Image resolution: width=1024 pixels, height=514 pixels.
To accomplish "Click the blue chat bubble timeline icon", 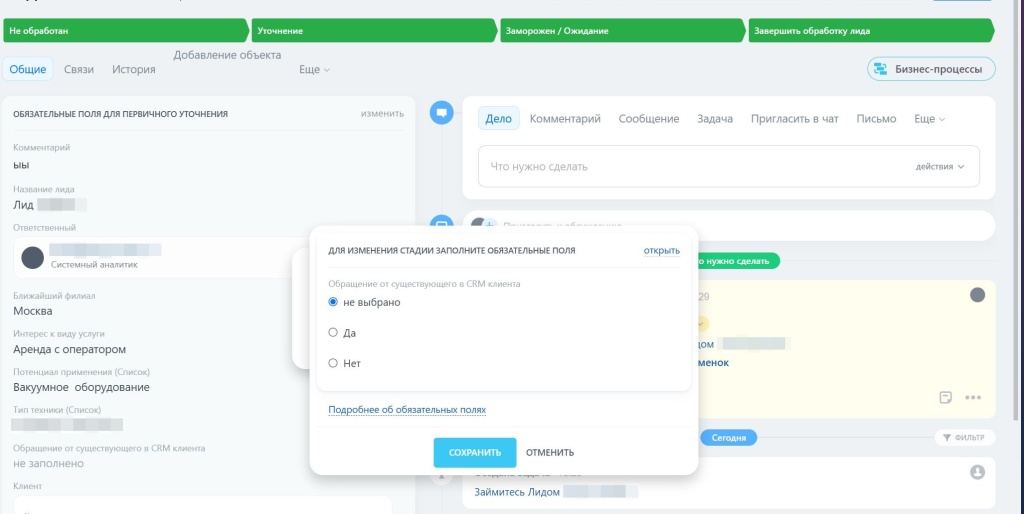I will coord(441,112).
